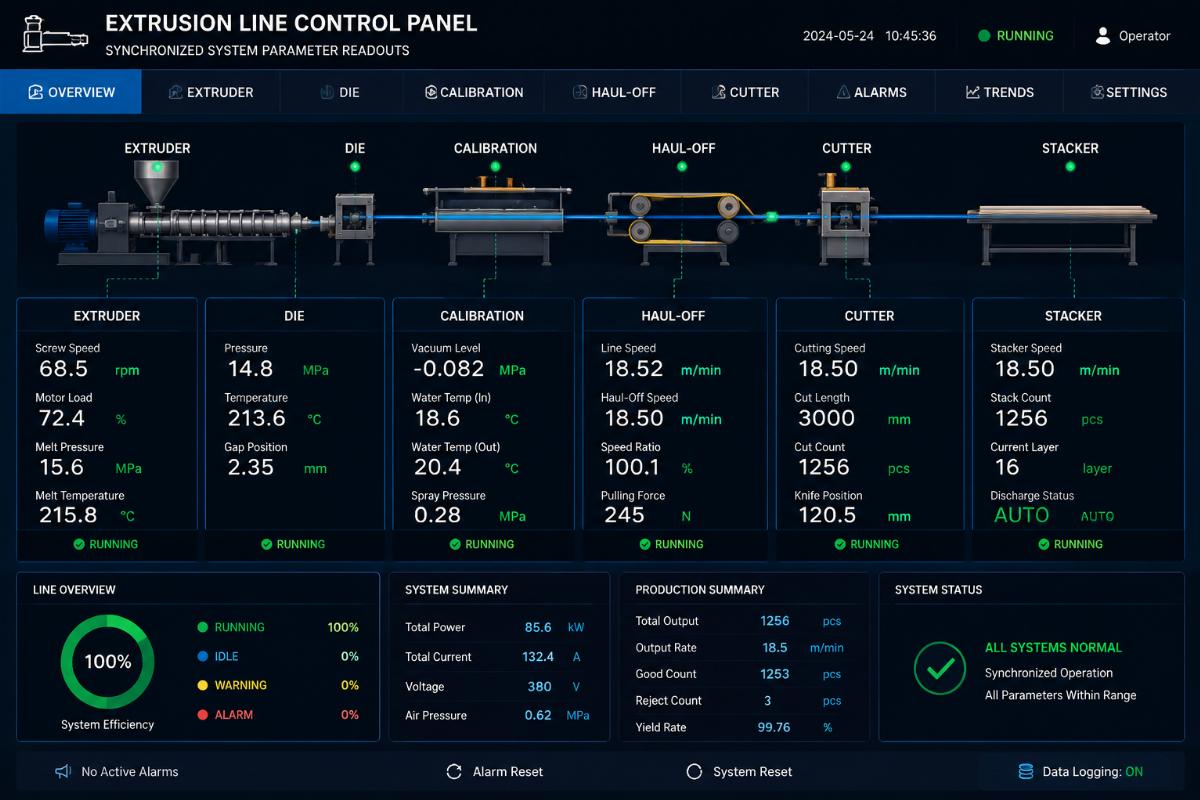
Task: Switch to the OVERVIEW tab
Action: (71, 92)
